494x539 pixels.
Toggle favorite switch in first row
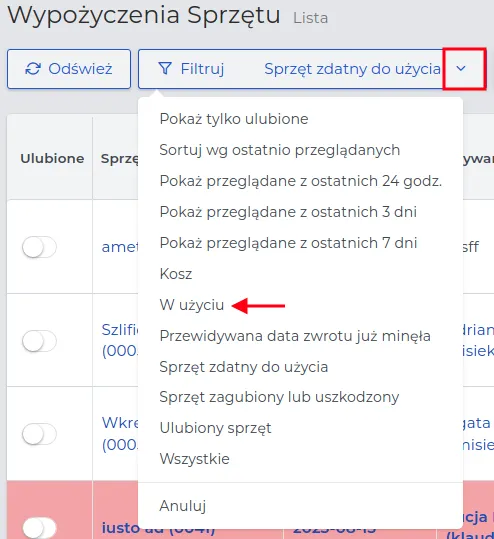(x=39, y=247)
